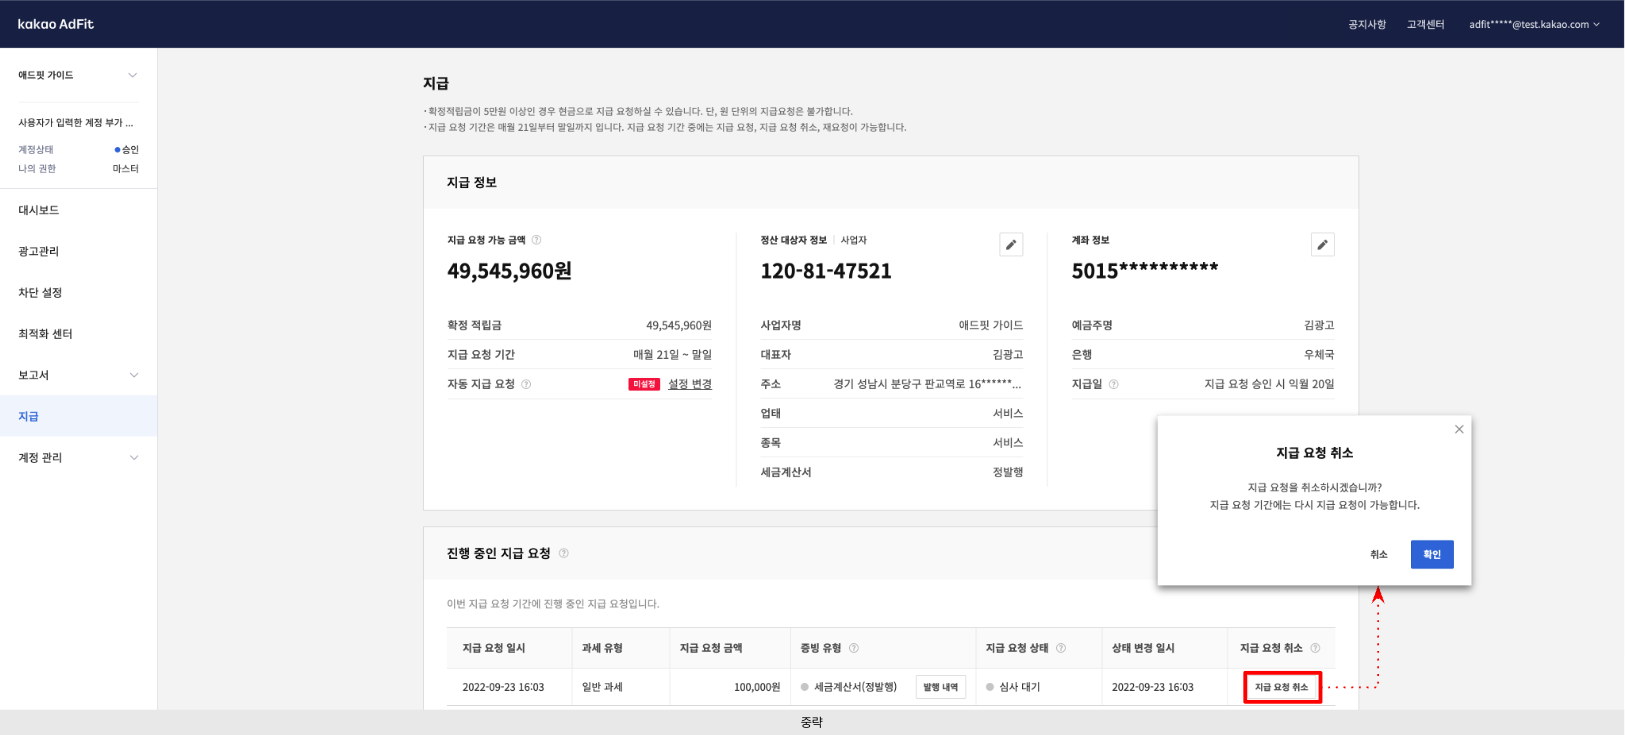Click the 설정 변경 link
The width and height of the screenshot is (1625, 735).
(x=690, y=384)
